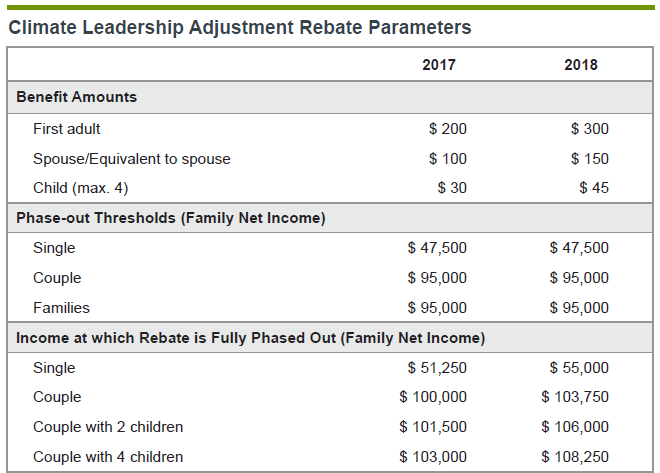This screenshot has width=660, height=473.
Task: Click the $ 200 first adult value
Action: 448,128
